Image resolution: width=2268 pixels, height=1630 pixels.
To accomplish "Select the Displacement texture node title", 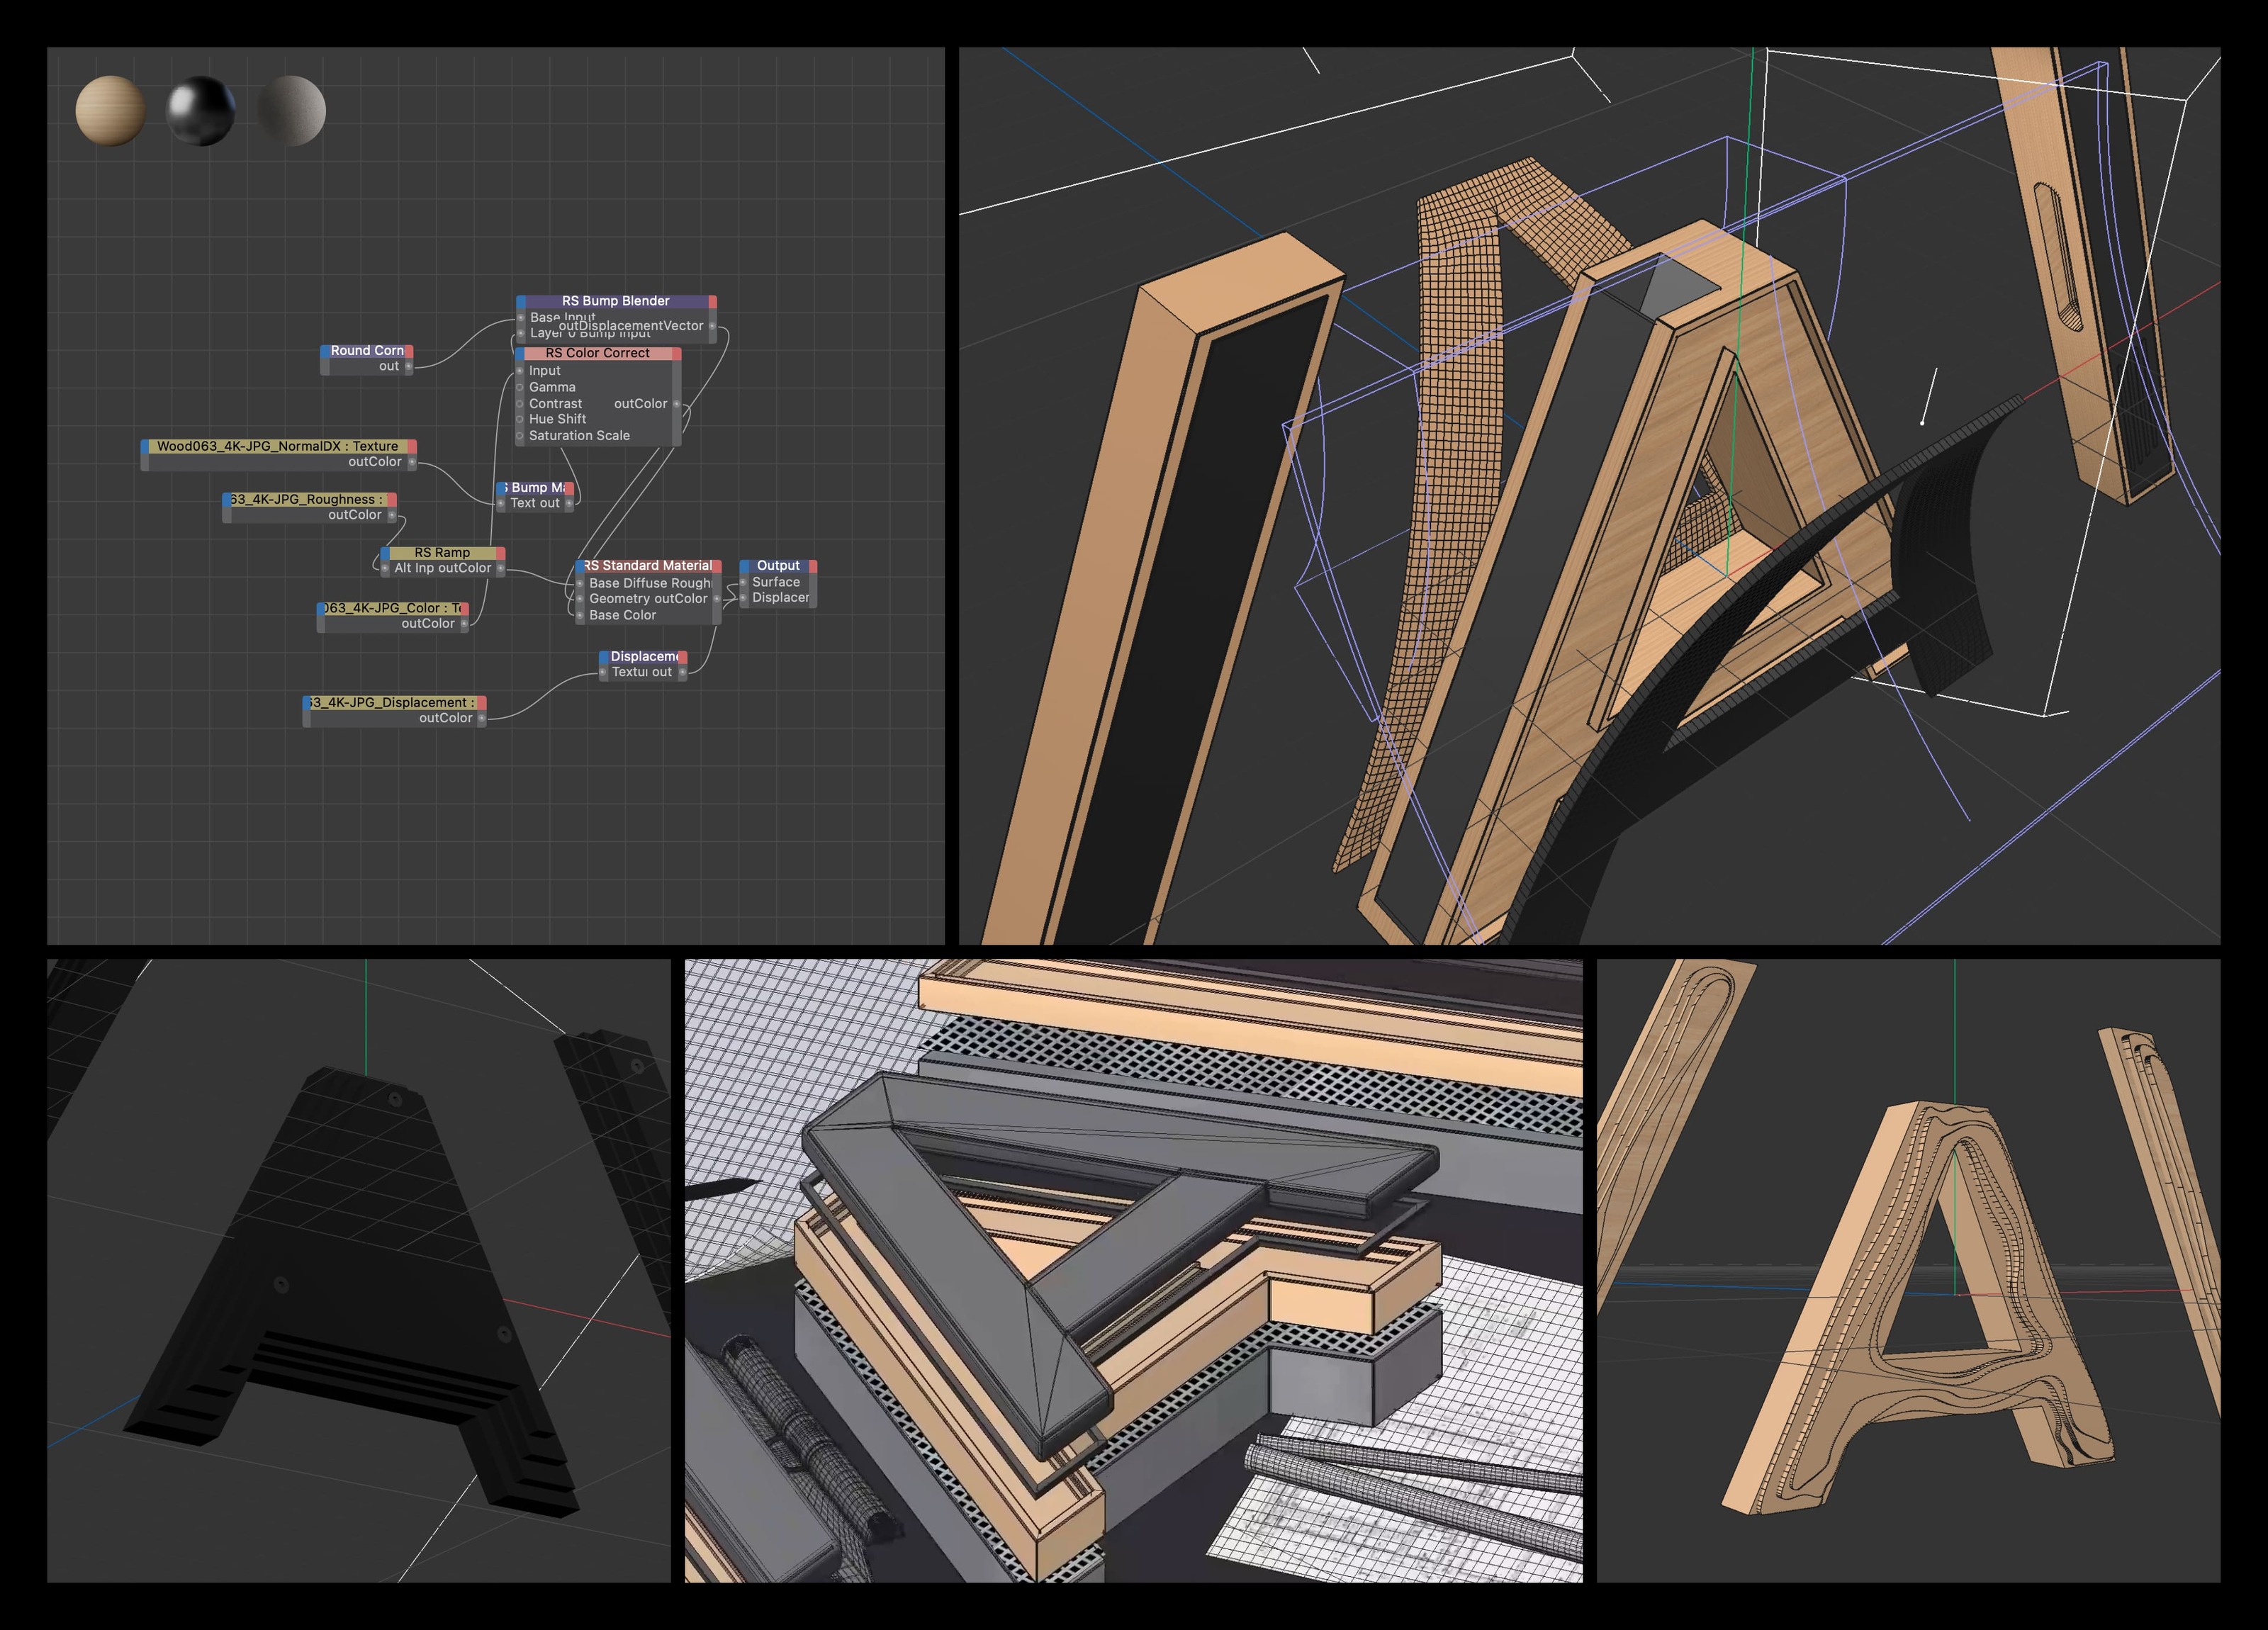I will pos(393,703).
